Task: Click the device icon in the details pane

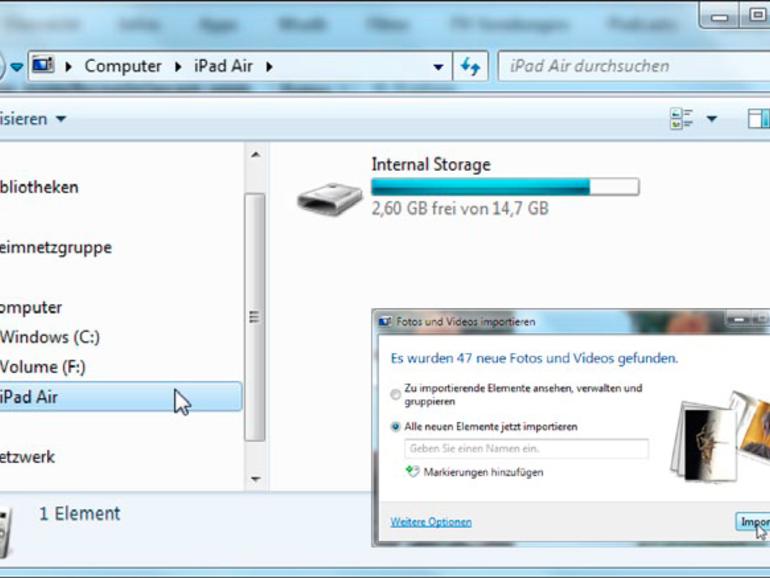Action: pos(5,533)
